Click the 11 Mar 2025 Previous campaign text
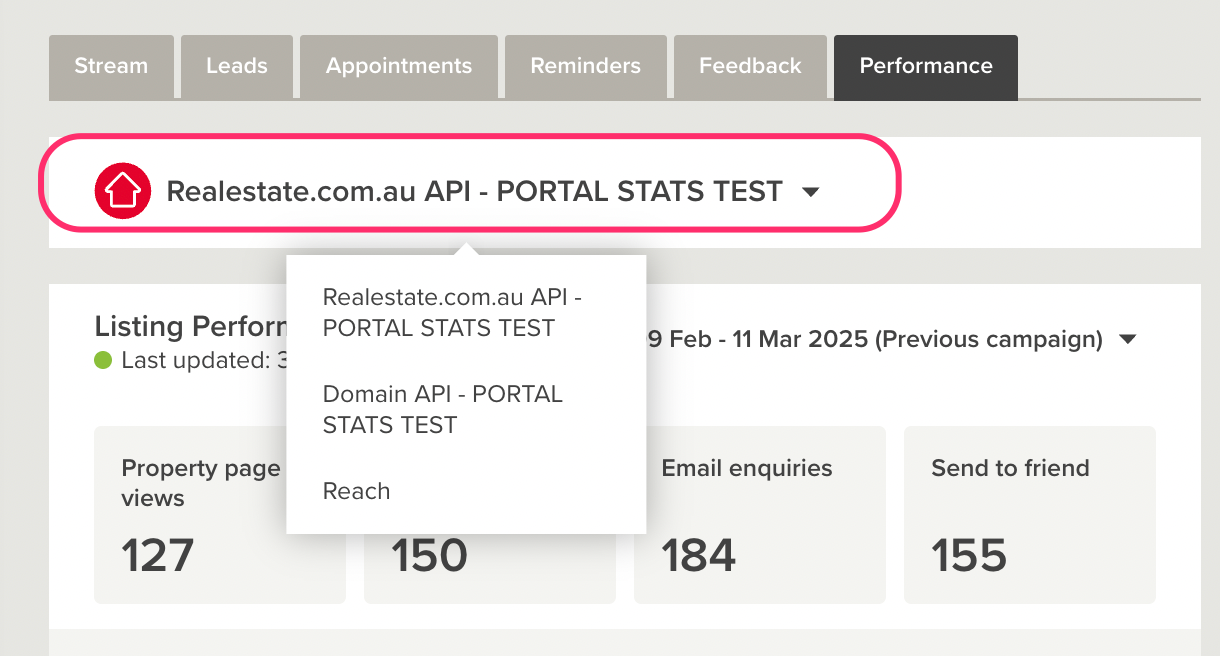The height and width of the screenshot is (656, 1220). click(874, 339)
